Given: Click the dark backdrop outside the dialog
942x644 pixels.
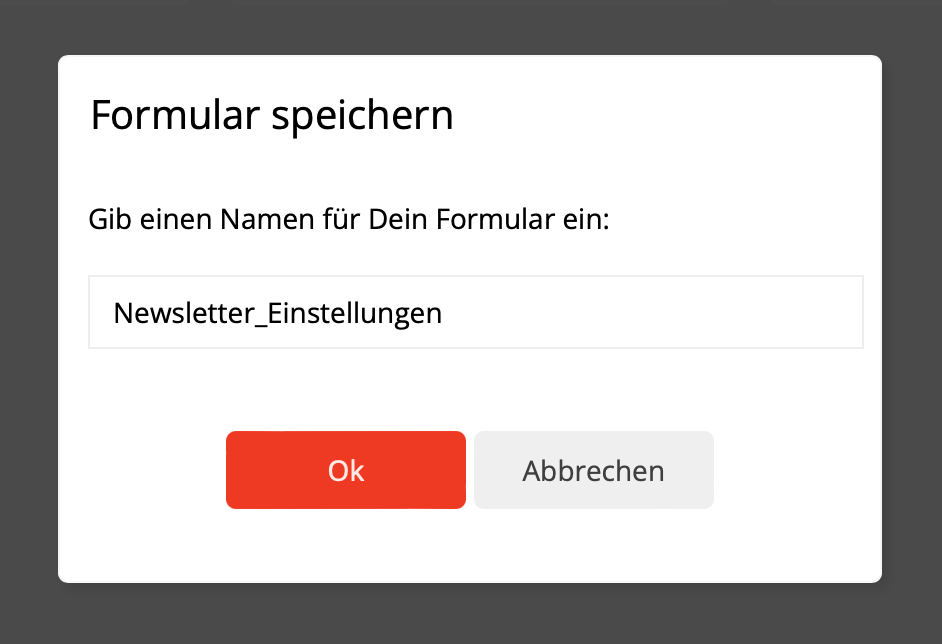Looking at the screenshot, I should (x=28, y=320).
